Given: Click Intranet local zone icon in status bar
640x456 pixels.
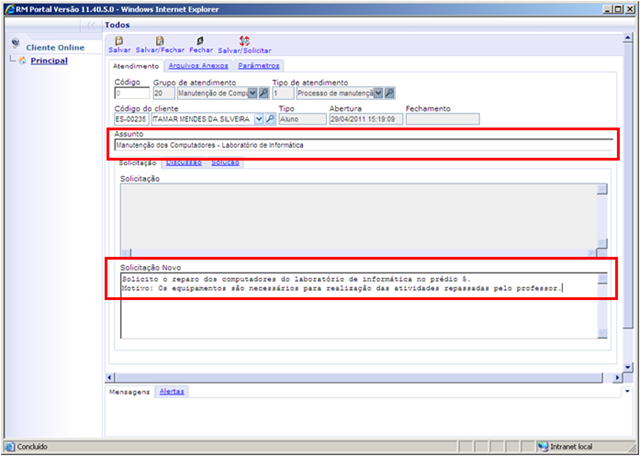Looking at the screenshot, I should tap(542, 447).
